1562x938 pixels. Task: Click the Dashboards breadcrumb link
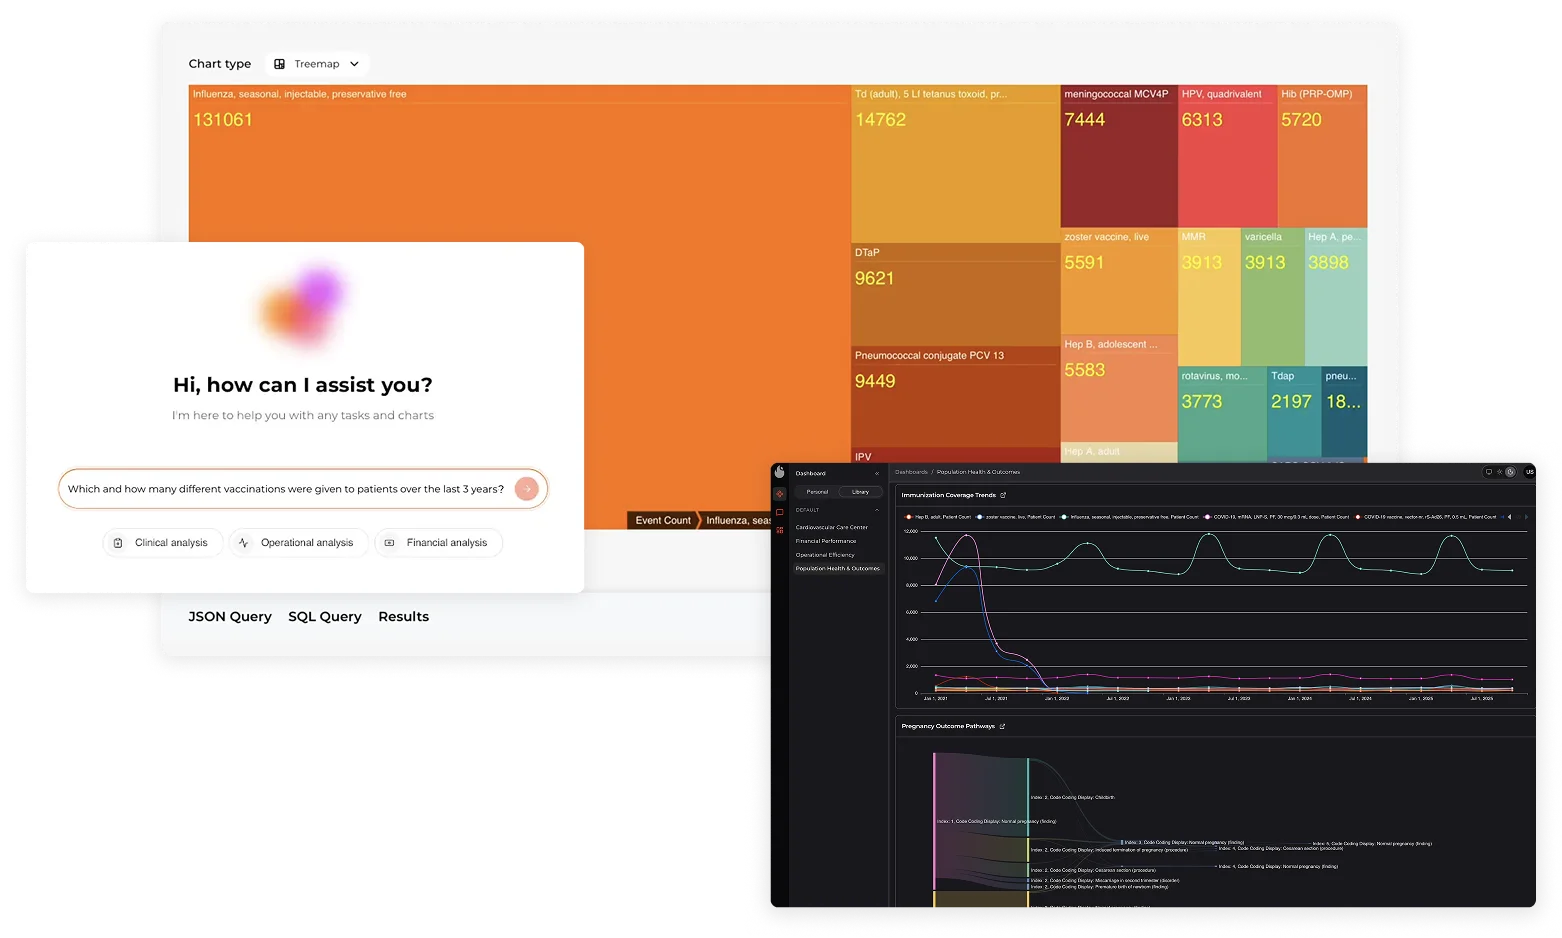[911, 472]
